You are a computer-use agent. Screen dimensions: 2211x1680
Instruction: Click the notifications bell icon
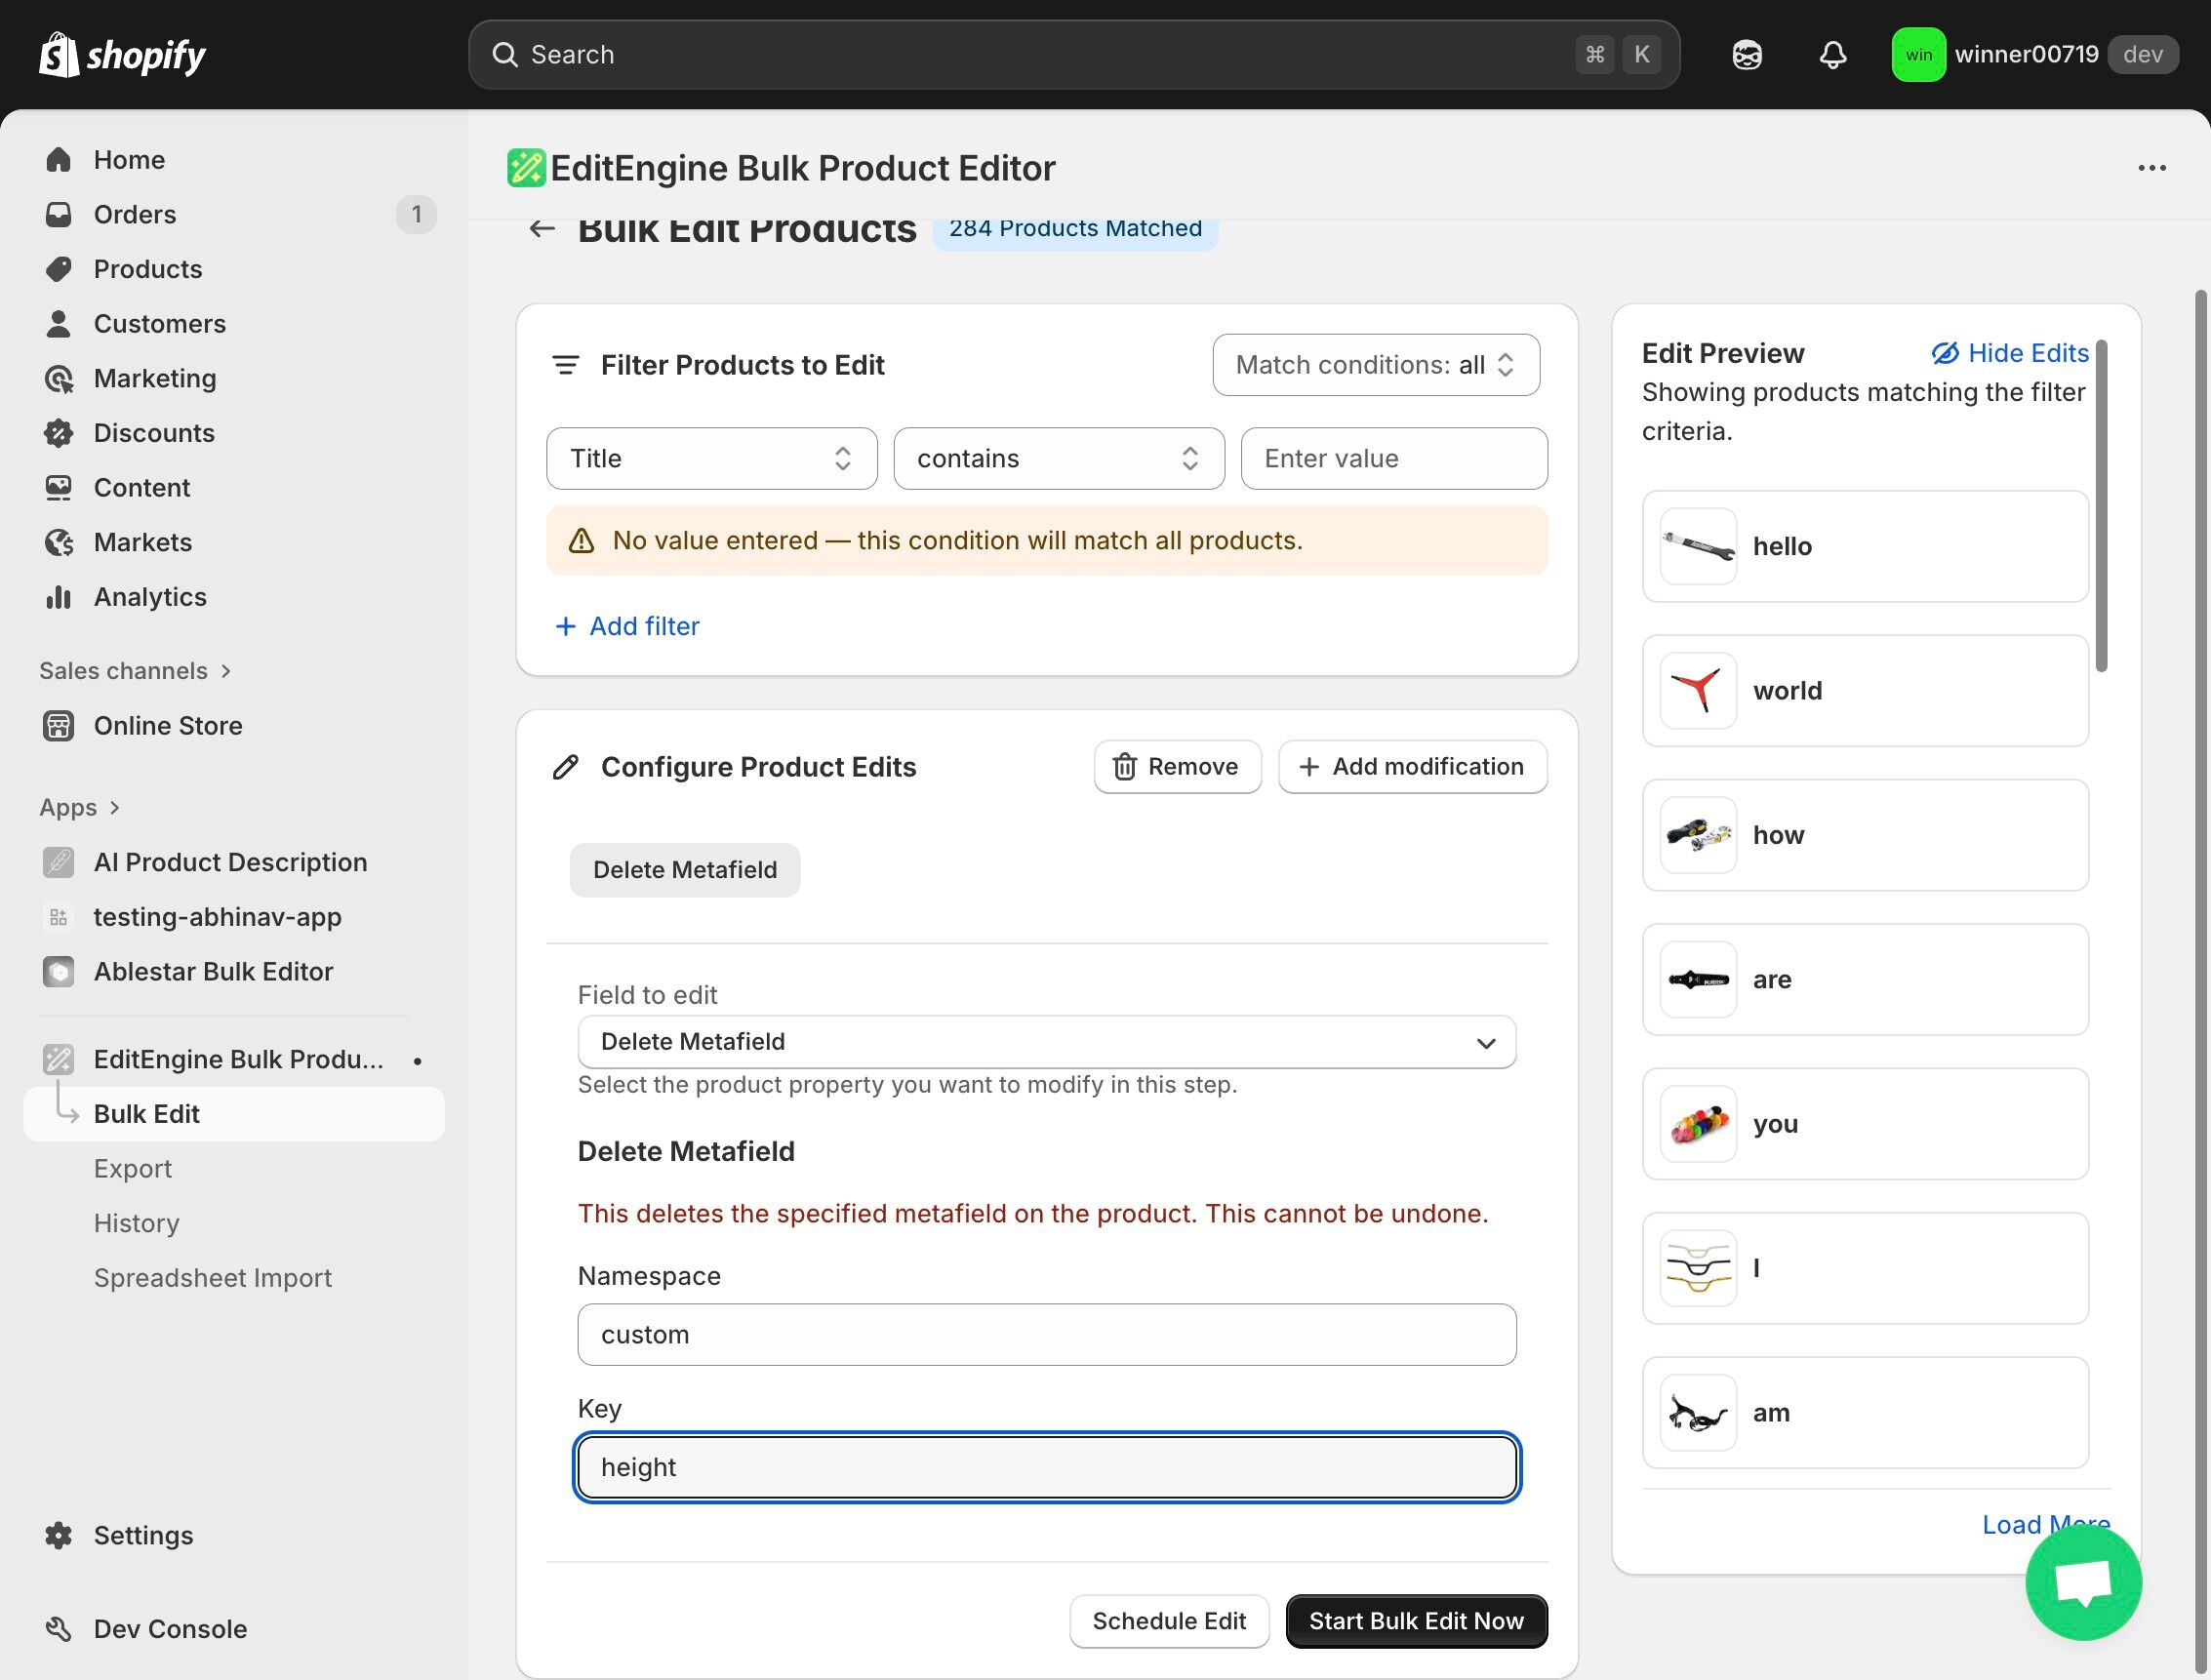pyautogui.click(x=1832, y=55)
